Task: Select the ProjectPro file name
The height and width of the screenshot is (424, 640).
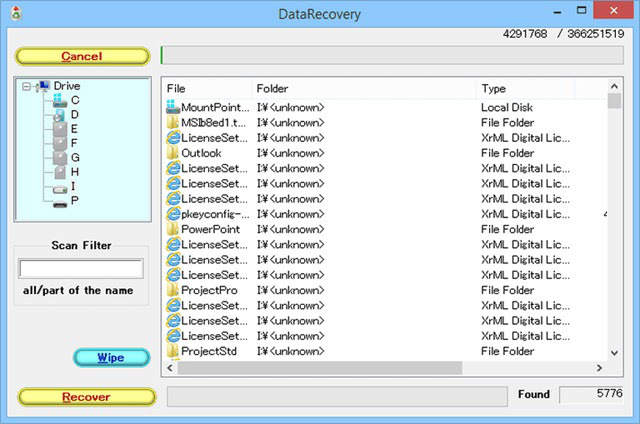Action: point(209,290)
